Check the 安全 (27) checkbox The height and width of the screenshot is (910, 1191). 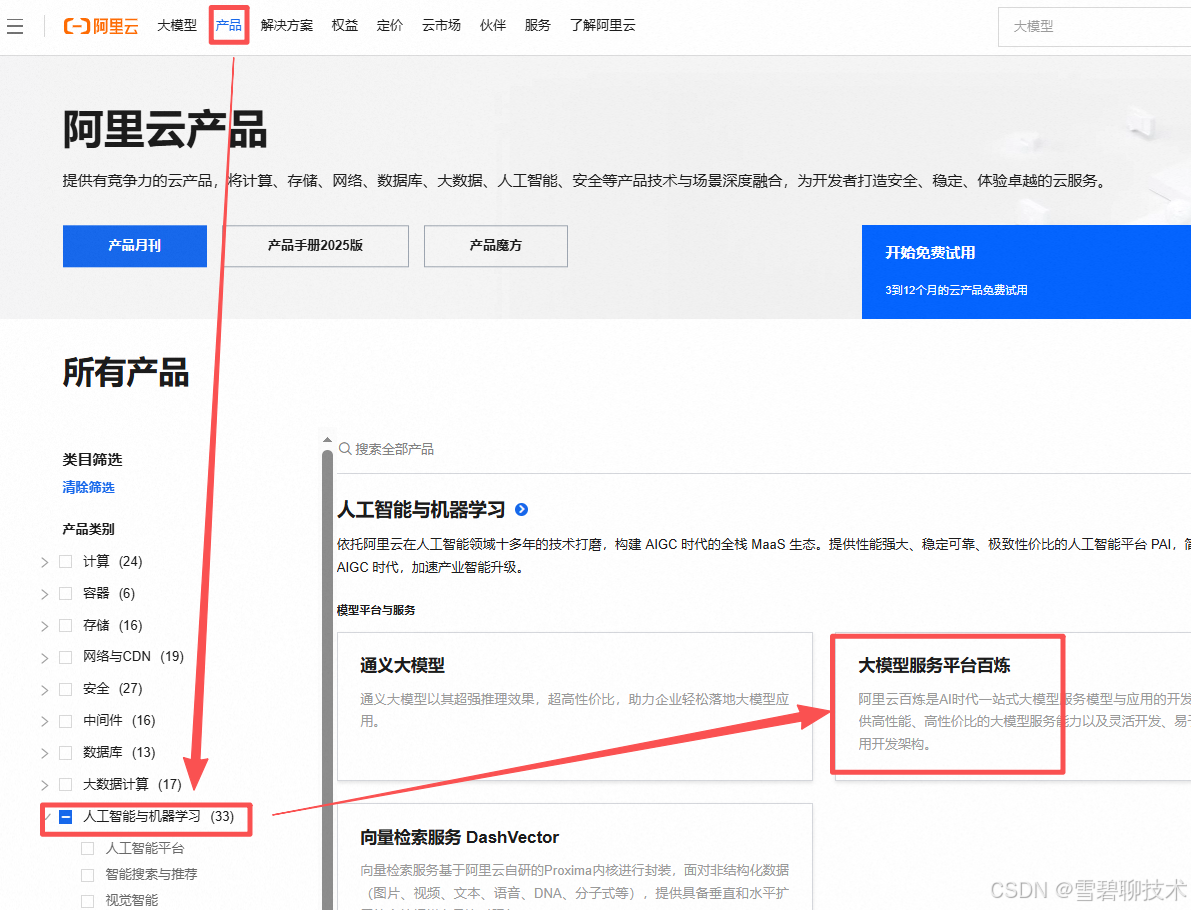click(x=66, y=689)
